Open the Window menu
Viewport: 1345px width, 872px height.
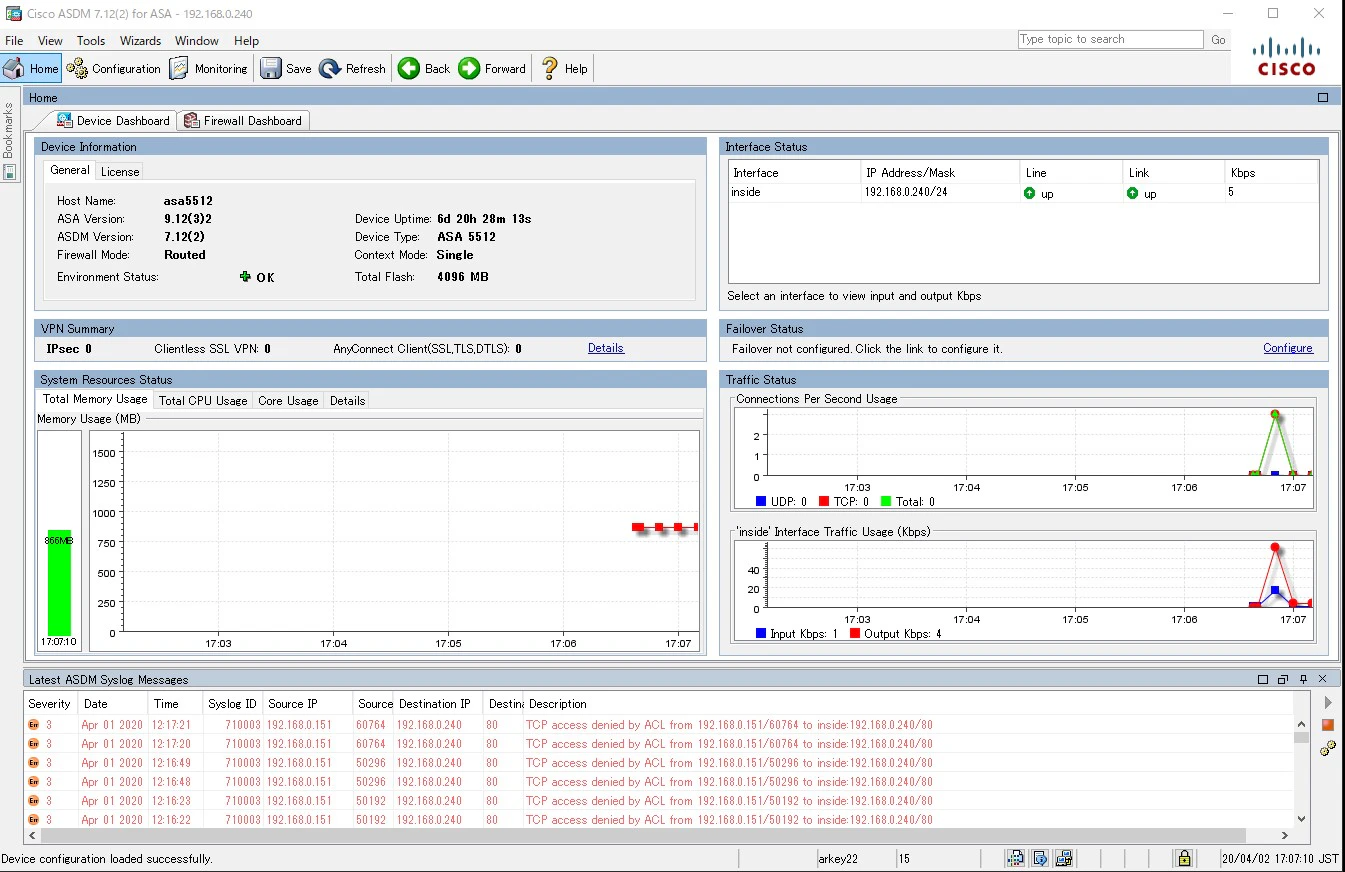pos(197,41)
